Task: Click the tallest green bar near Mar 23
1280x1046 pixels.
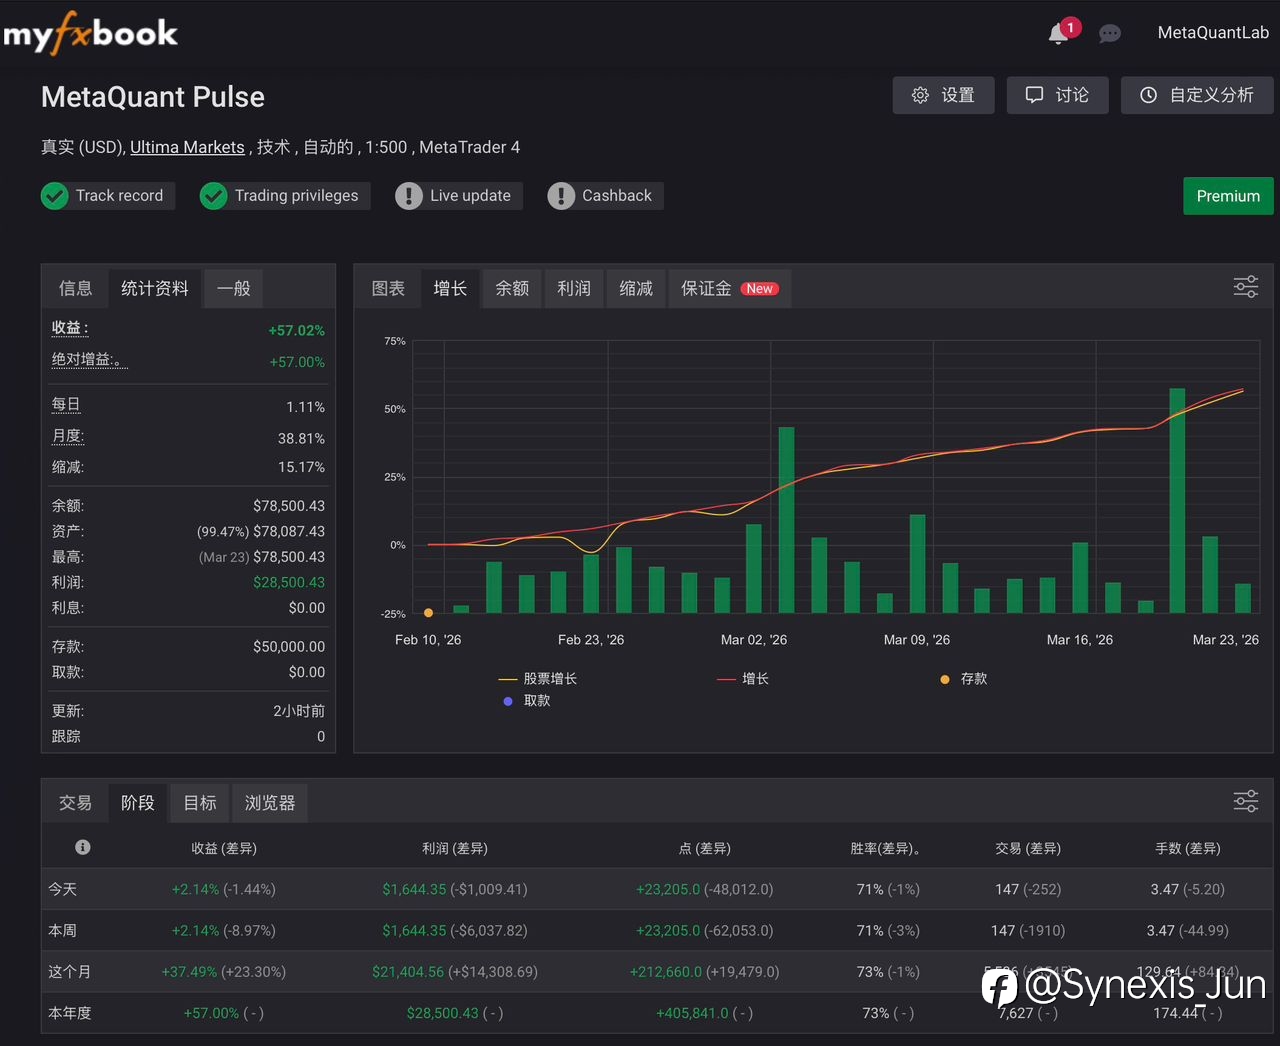Action: (x=1177, y=500)
